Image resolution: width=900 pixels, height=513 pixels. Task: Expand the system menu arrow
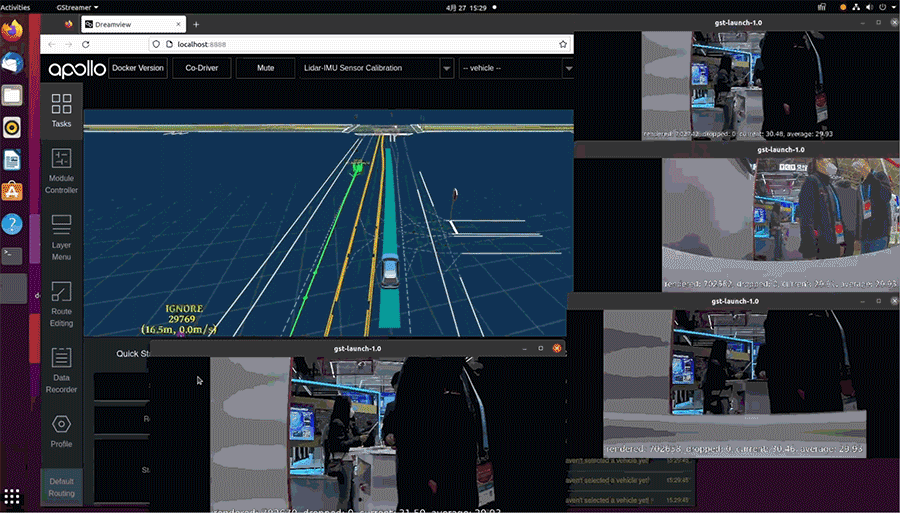[894, 7]
